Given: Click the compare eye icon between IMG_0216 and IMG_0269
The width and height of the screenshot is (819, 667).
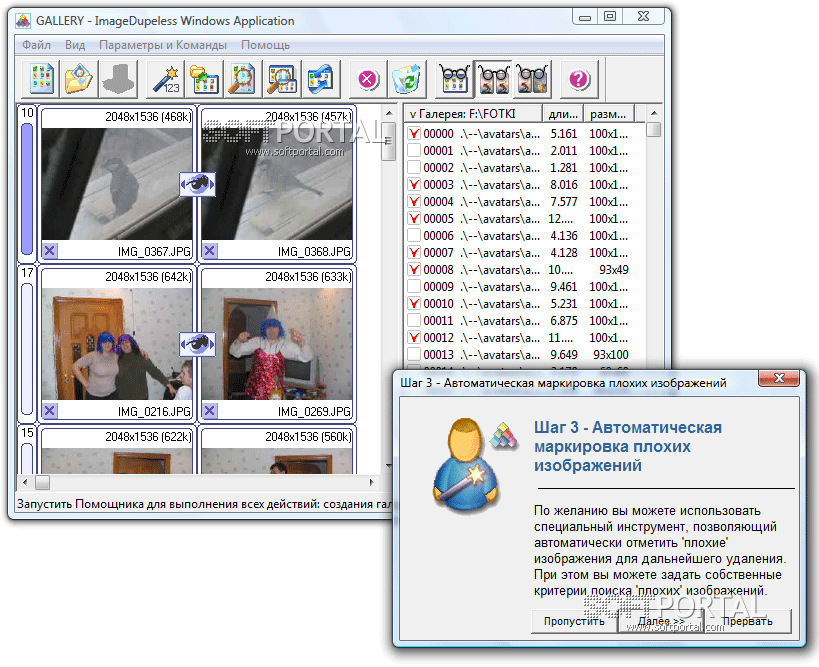Looking at the screenshot, I should [197, 344].
